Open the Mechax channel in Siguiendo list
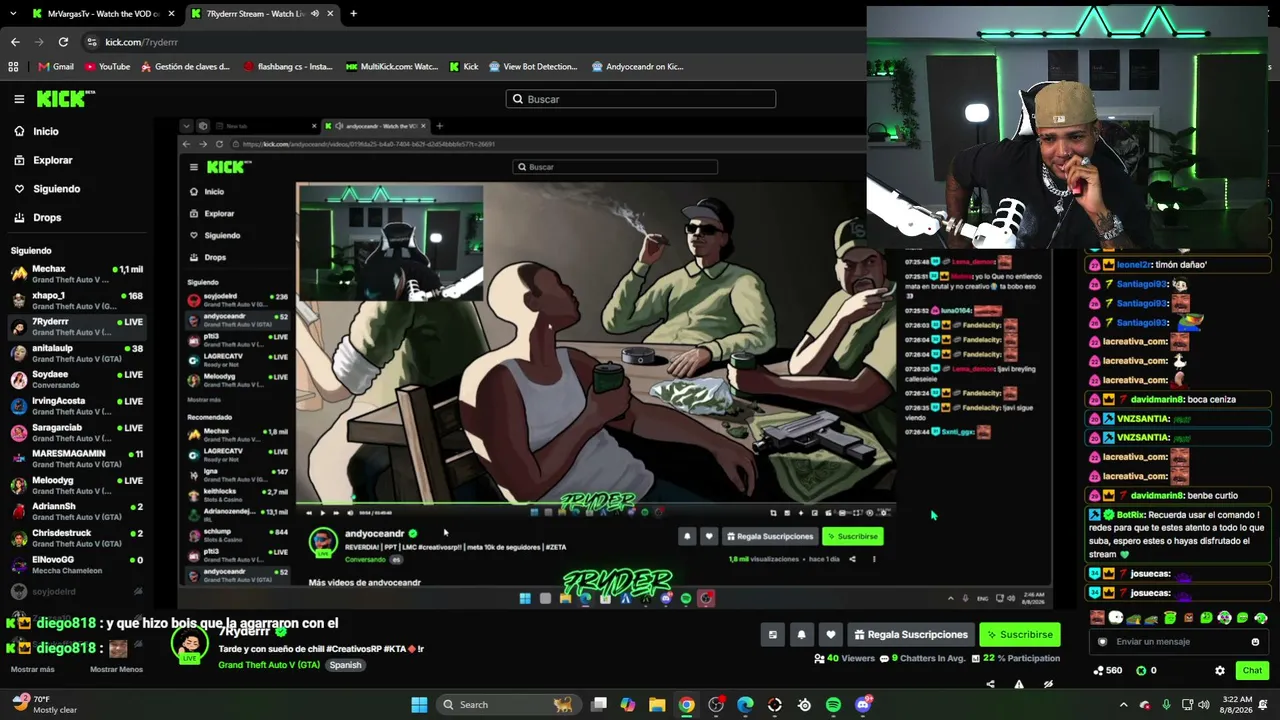 (77, 274)
